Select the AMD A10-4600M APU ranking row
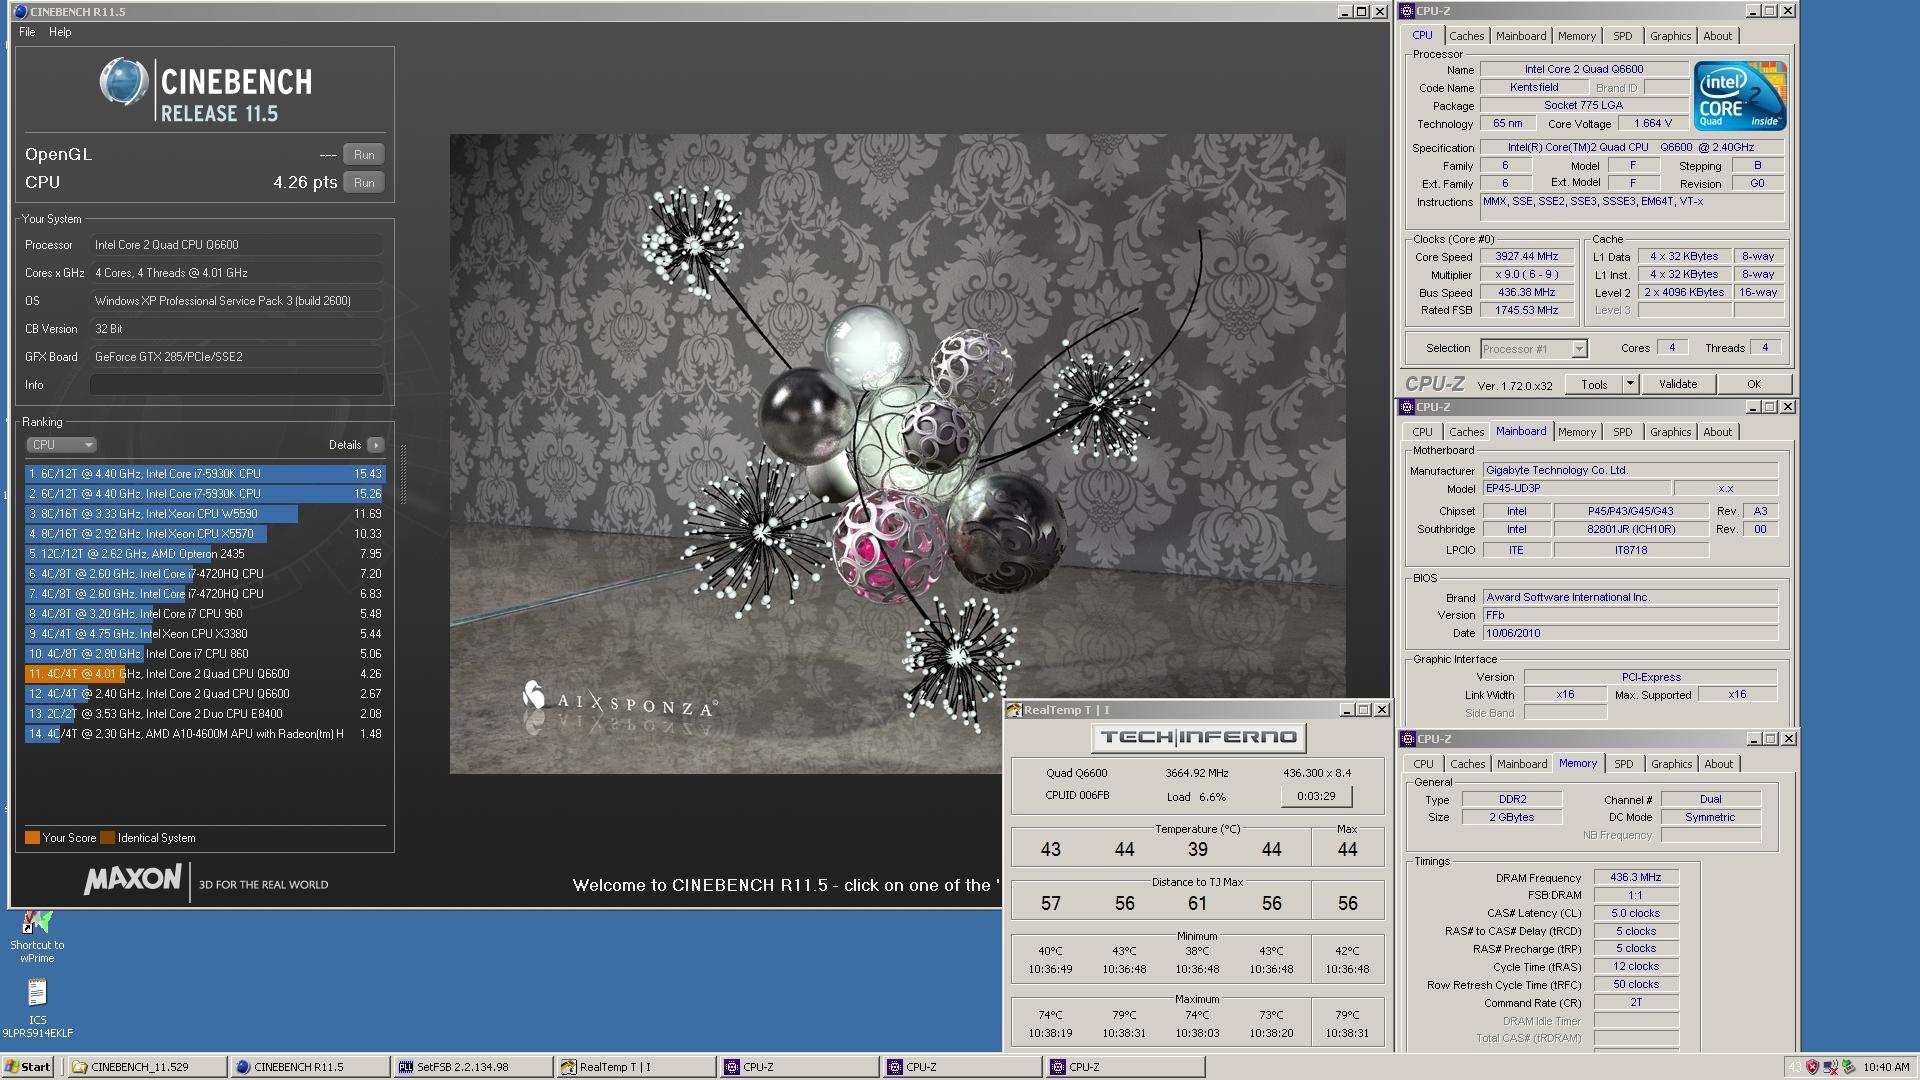1920x1080 pixels. click(x=204, y=734)
